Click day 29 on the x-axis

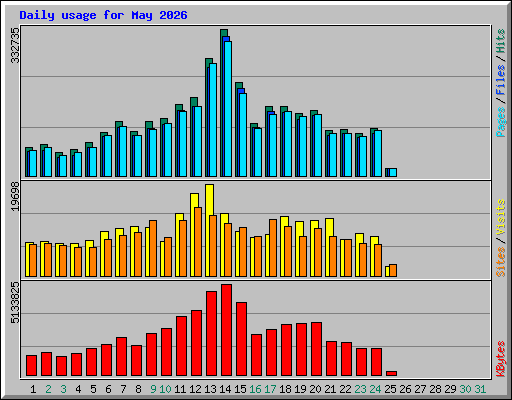[x=450, y=389]
